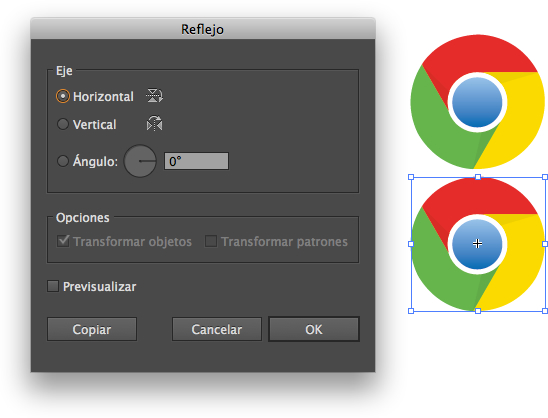This screenshot has height=418, width=548.
Task: Select the Horizontal axis radio button
Action: click(x=63, y=96)
